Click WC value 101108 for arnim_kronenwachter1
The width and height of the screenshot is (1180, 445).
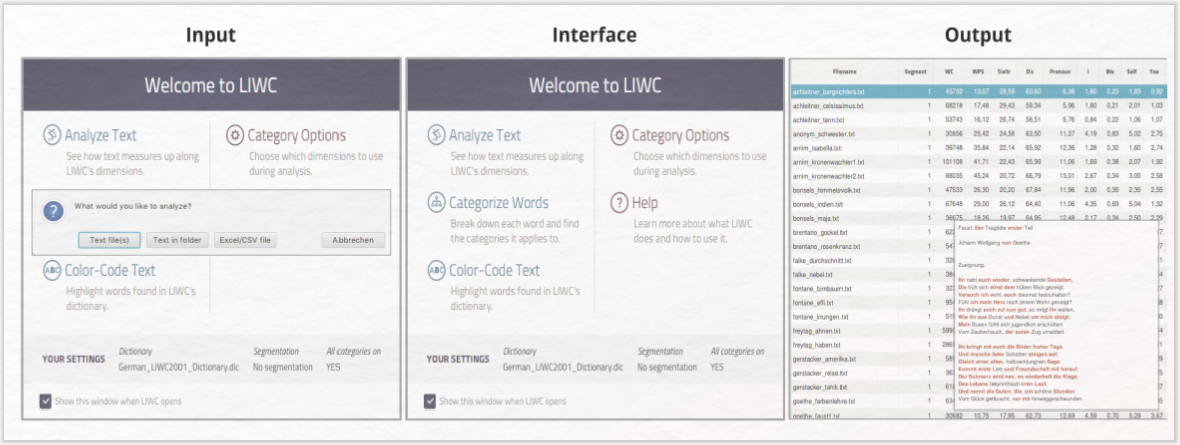click(952, 162)
